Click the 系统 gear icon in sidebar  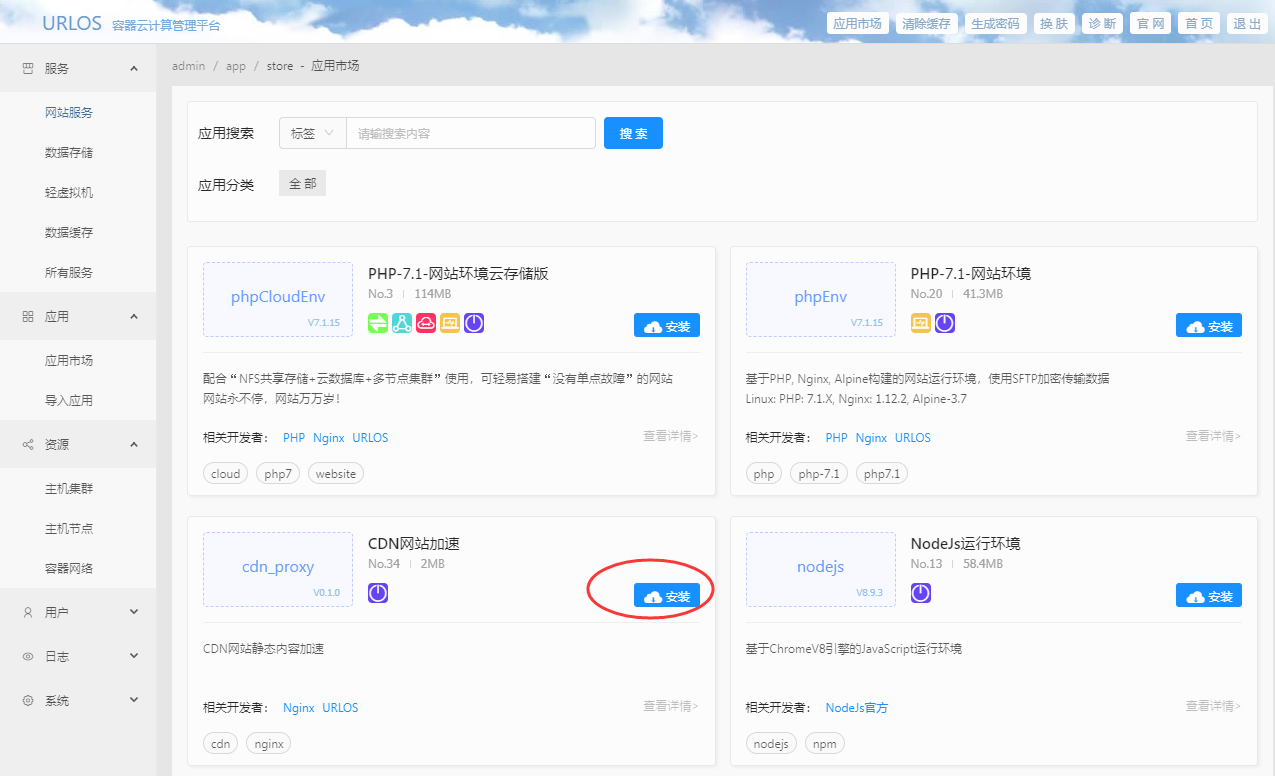[28, 700]
